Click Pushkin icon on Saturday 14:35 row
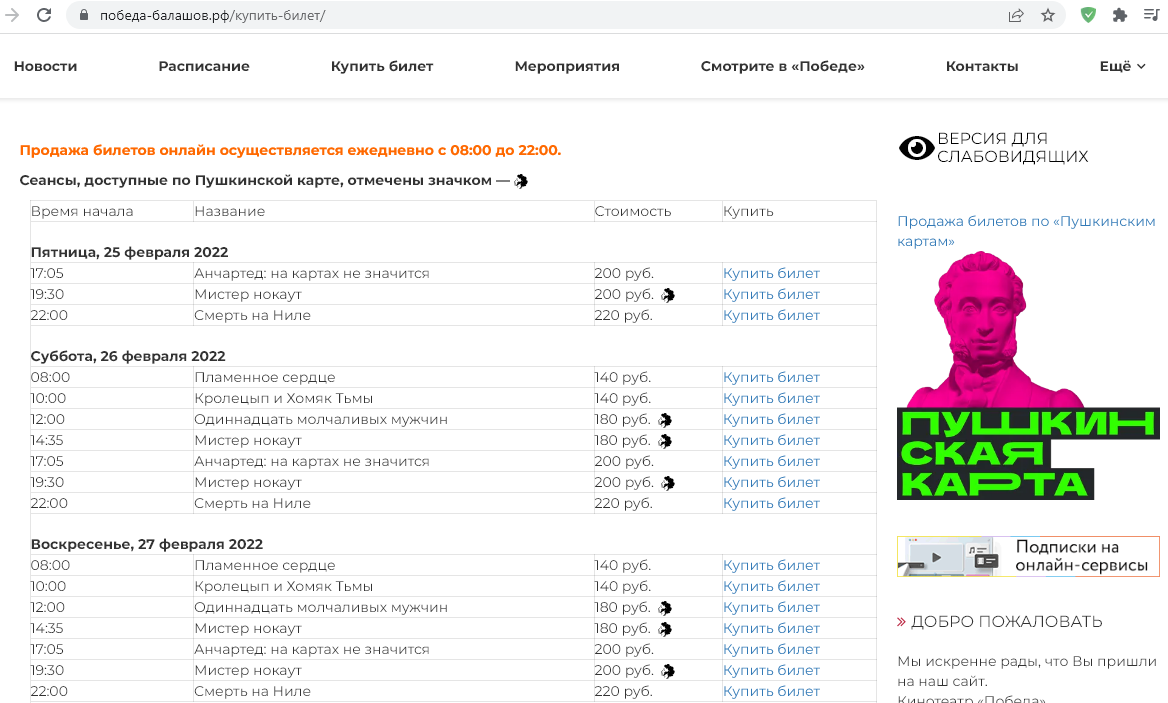The width and height of the screenshot is (1168, 703). tap(665, 441)
